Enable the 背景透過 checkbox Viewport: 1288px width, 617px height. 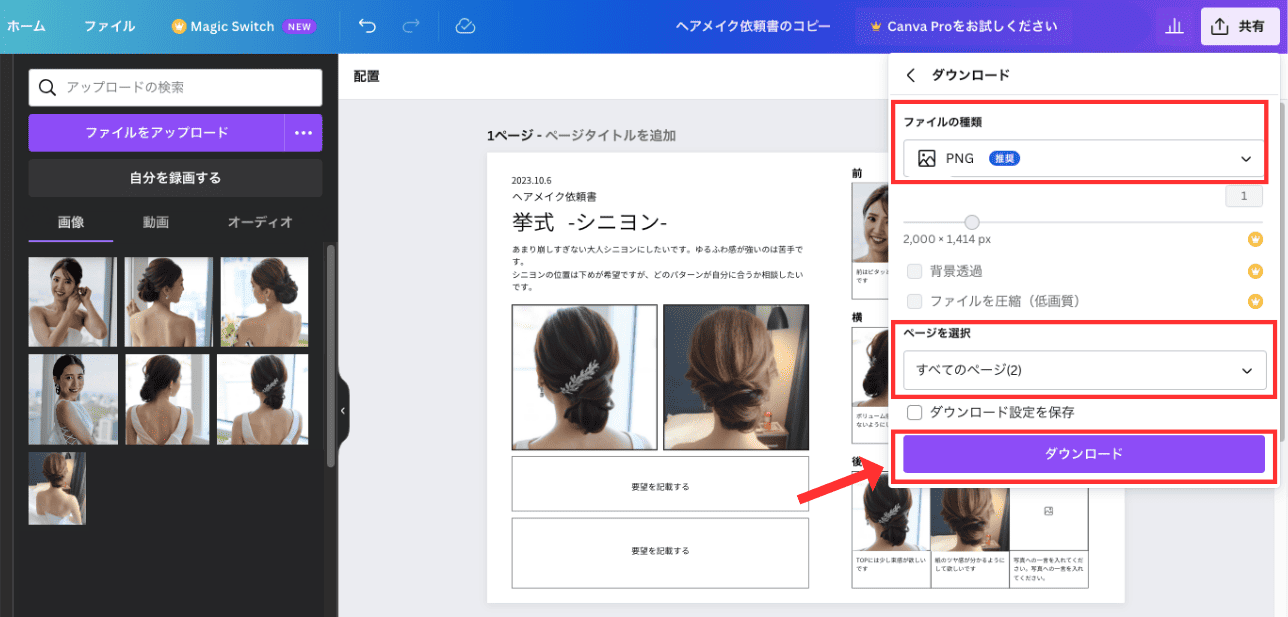(x=914, y=271)
